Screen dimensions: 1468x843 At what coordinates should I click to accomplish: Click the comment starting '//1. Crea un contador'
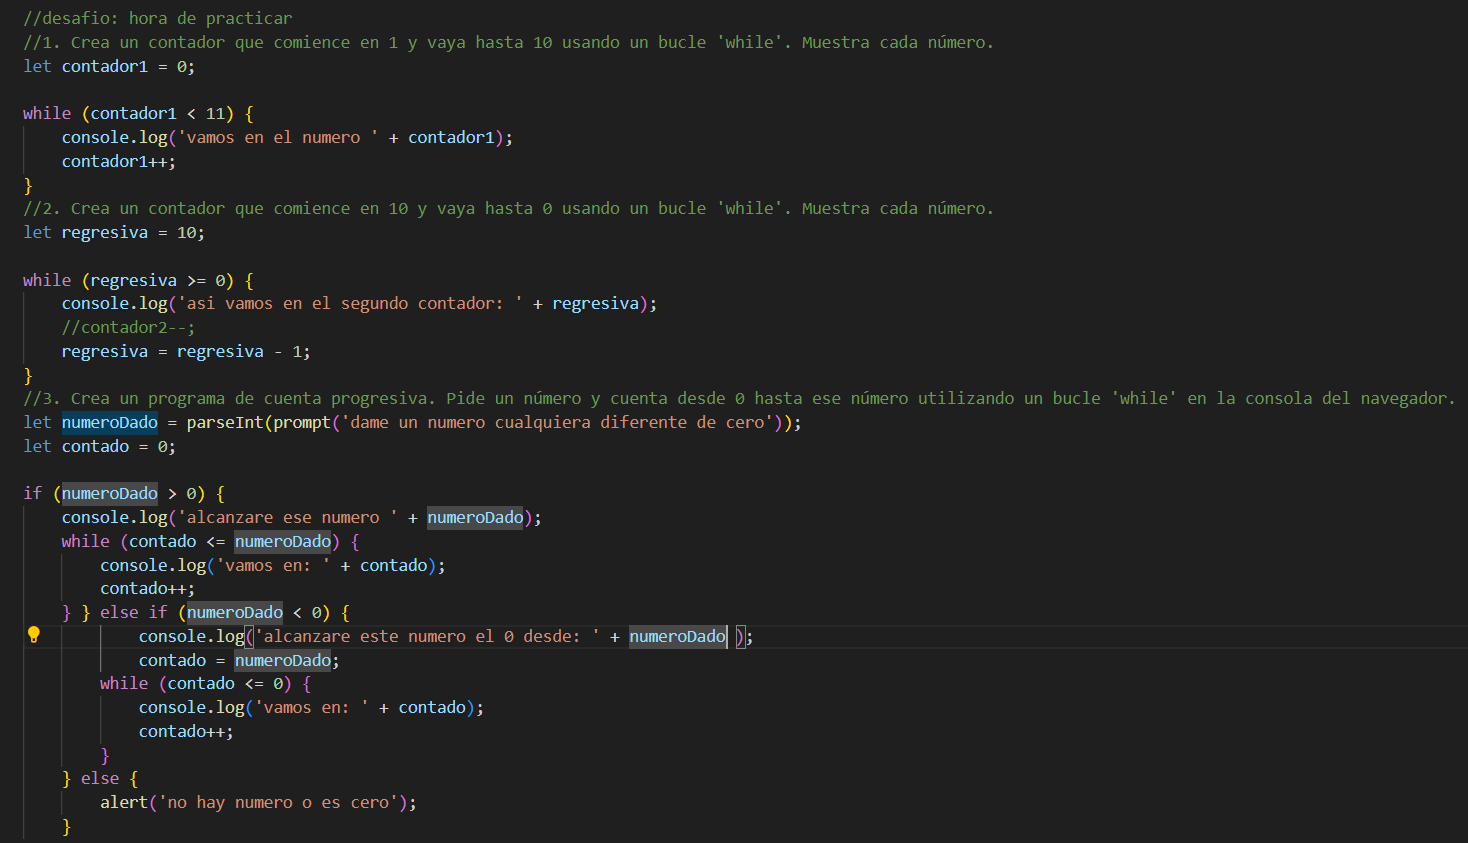(509, 42)
